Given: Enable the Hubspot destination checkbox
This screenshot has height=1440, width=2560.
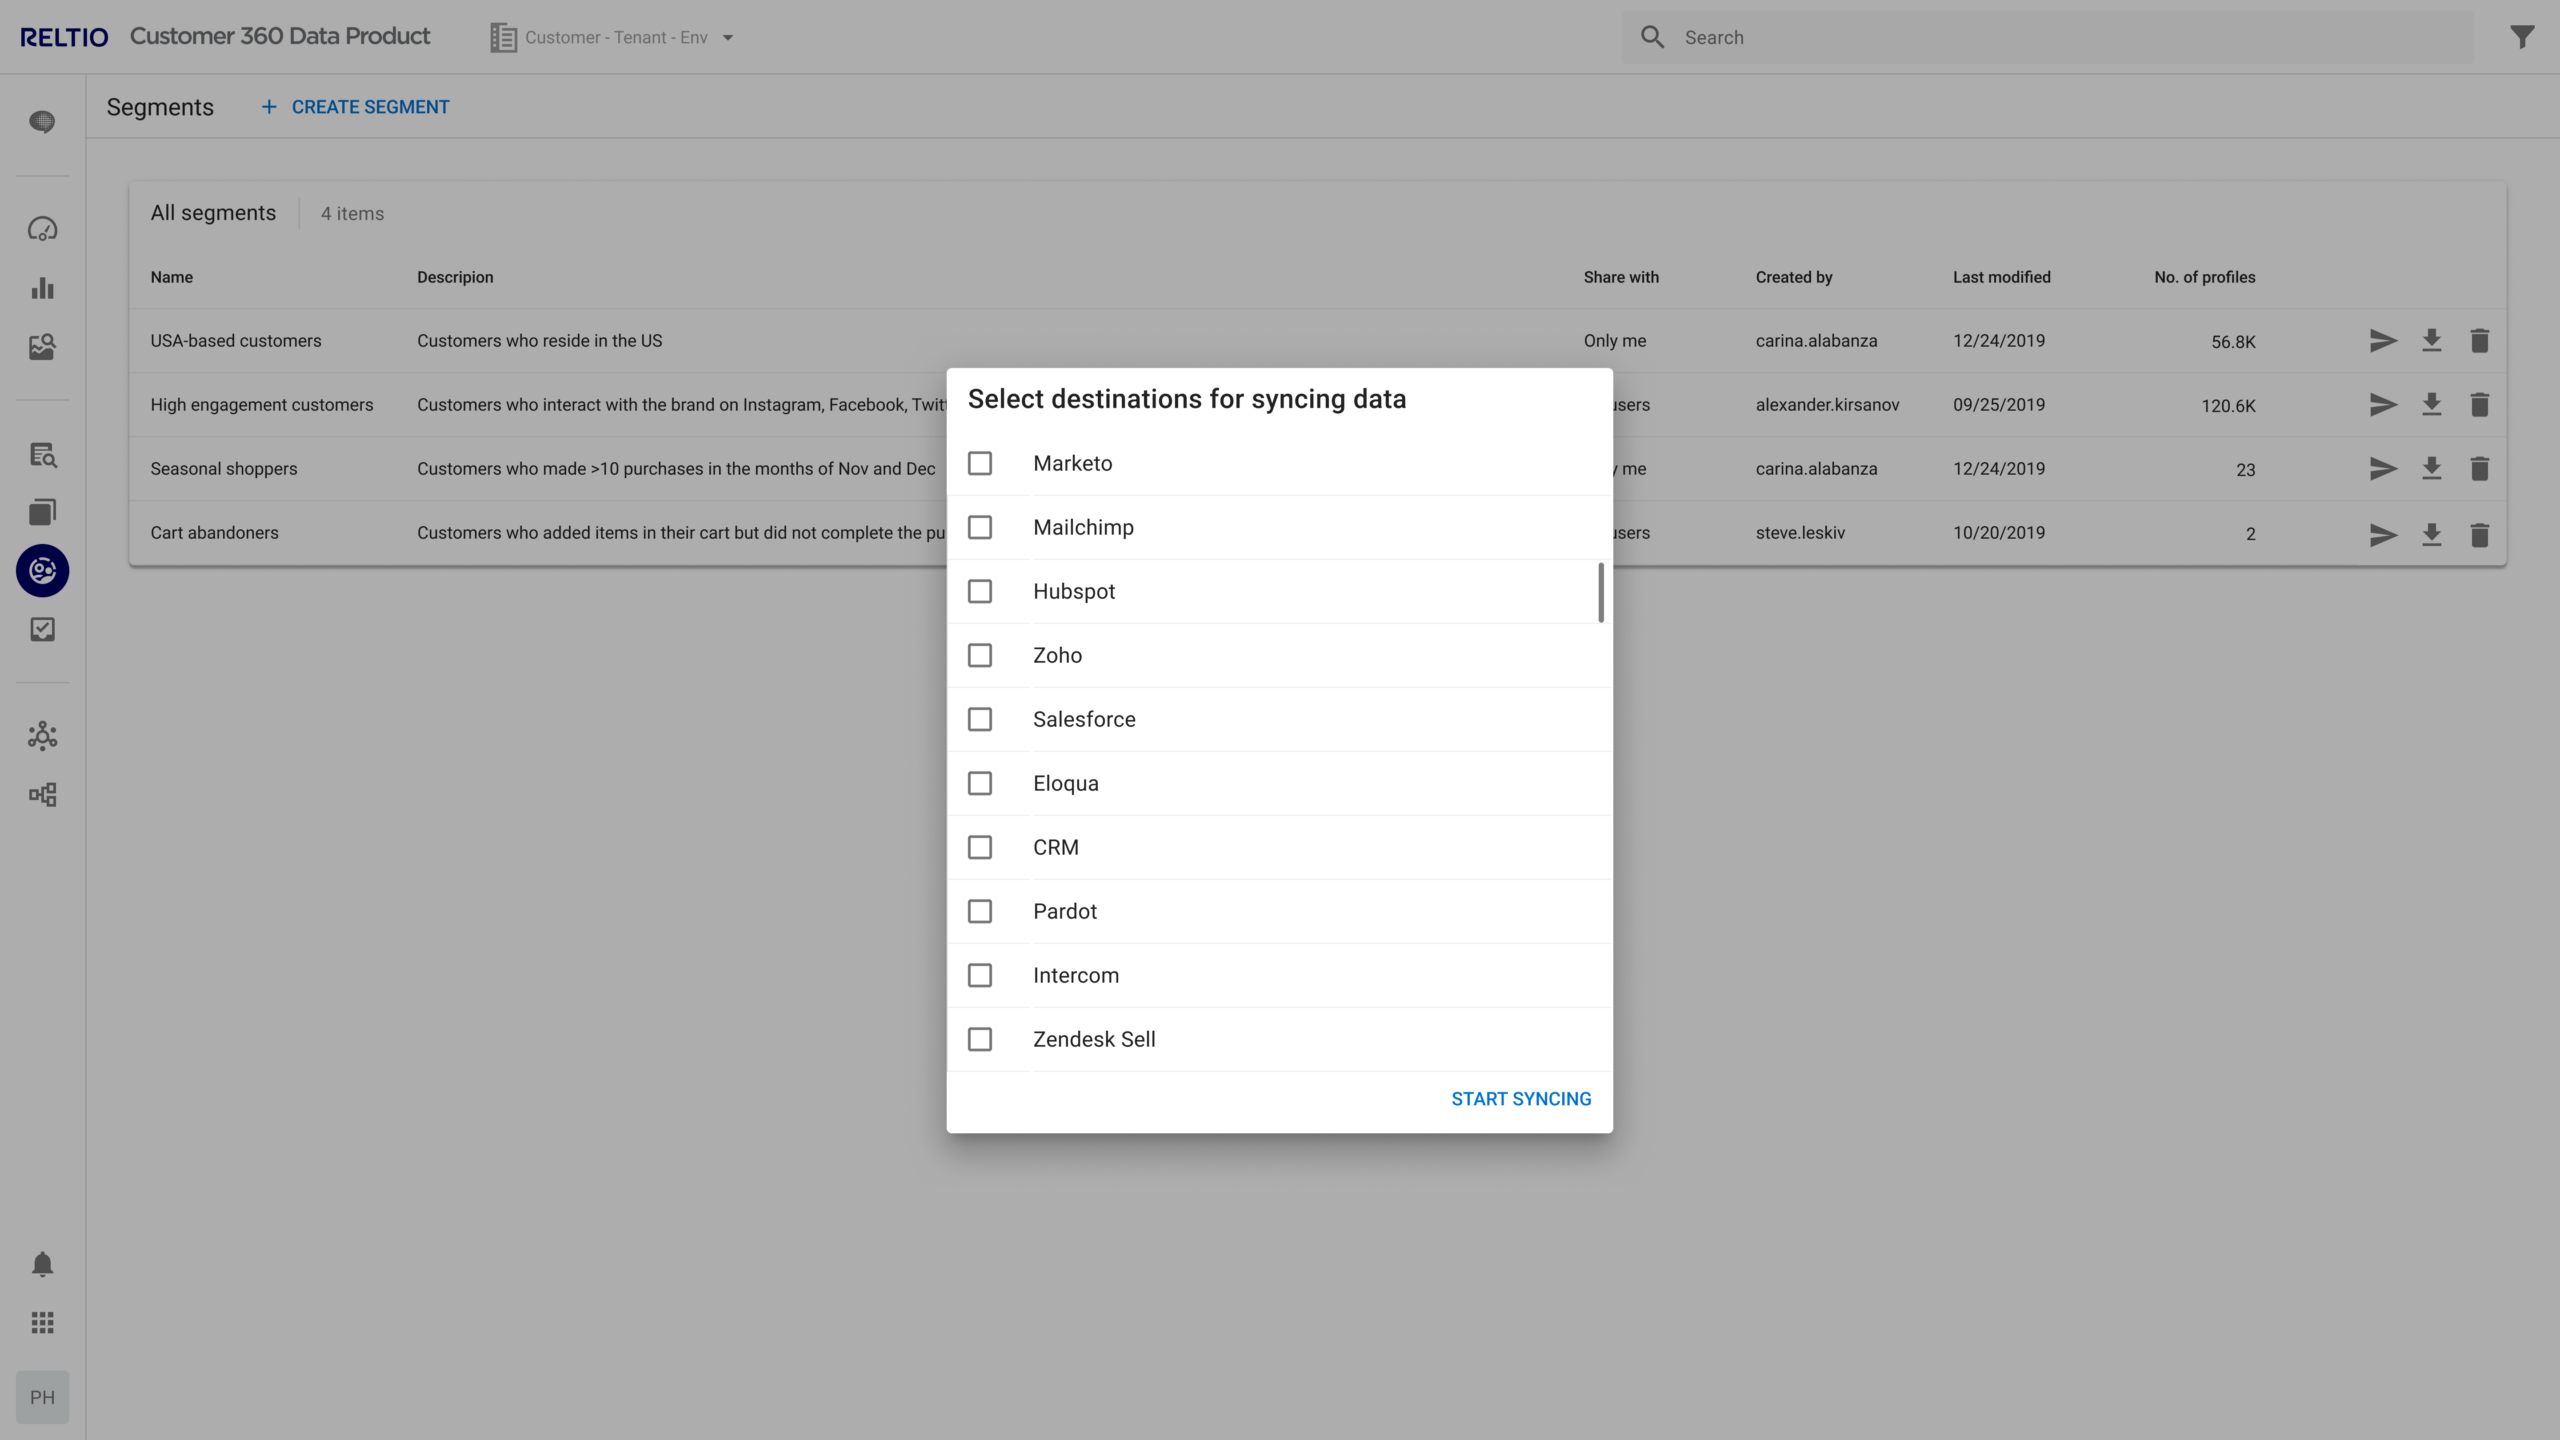Looking at the screenshot, I should click(x=980, y=591).
